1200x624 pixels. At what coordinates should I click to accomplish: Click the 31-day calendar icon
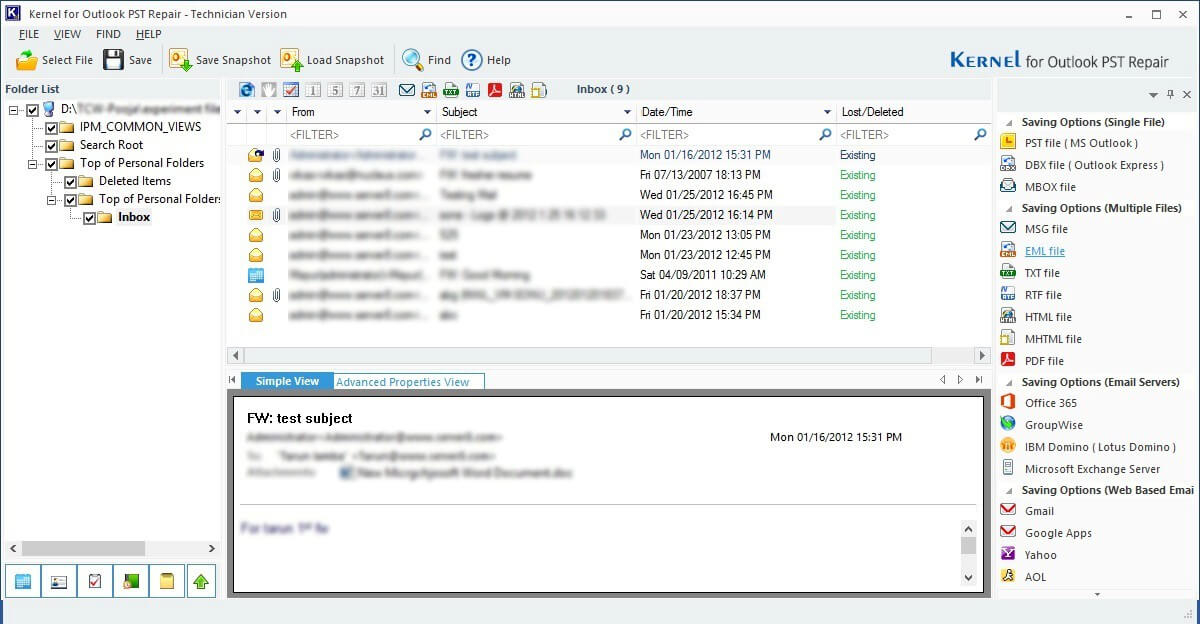[x=379, y=90]
